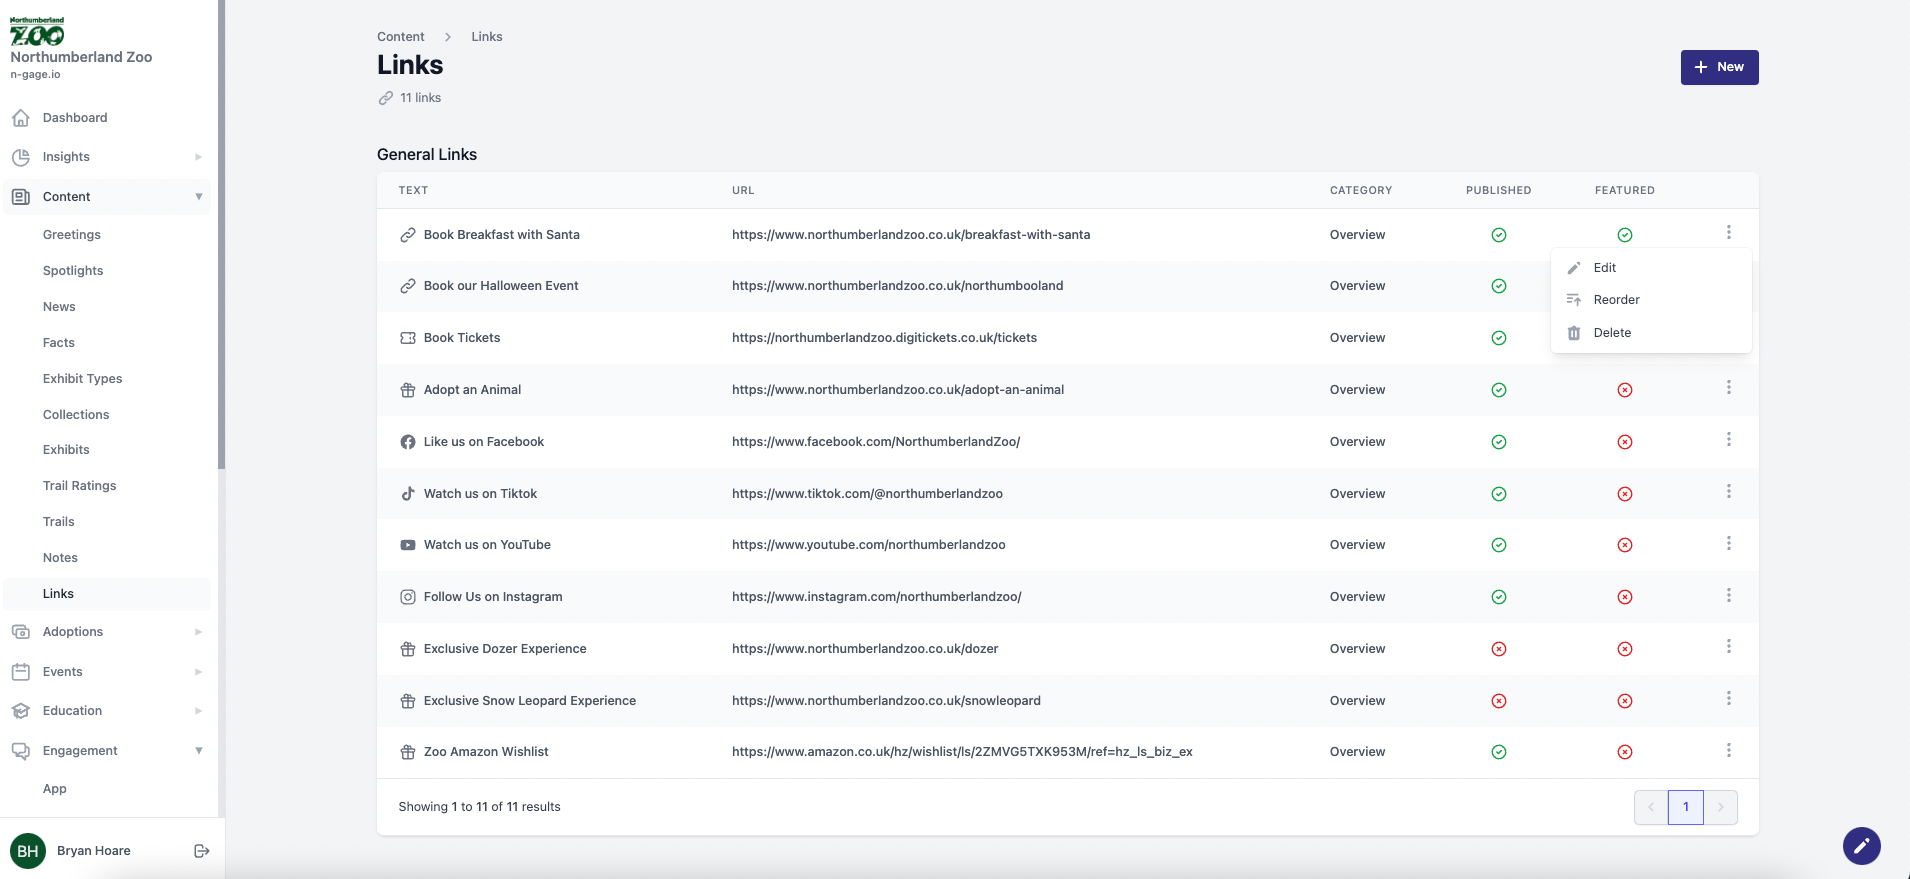The width and height of the screenshot is (1910, 879).
Task: Open the three-dot menu for Watch us on YouTube
Action: [x=1728, y=543]
